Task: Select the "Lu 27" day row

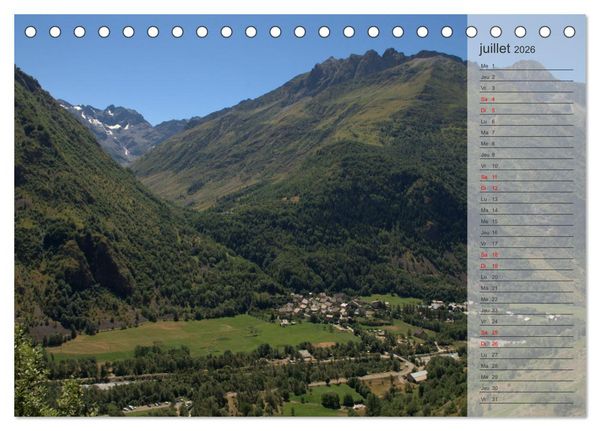Action: pyautogui.click(x=527, y=354)
